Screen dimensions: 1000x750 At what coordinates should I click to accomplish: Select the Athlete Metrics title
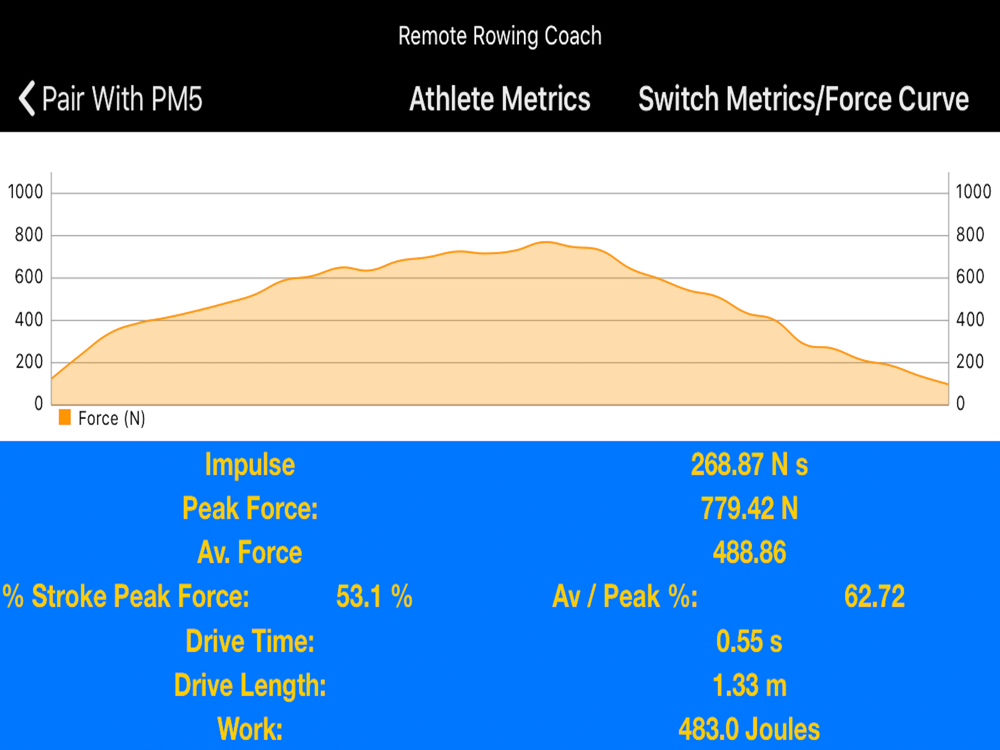click(x=500, y=99)
